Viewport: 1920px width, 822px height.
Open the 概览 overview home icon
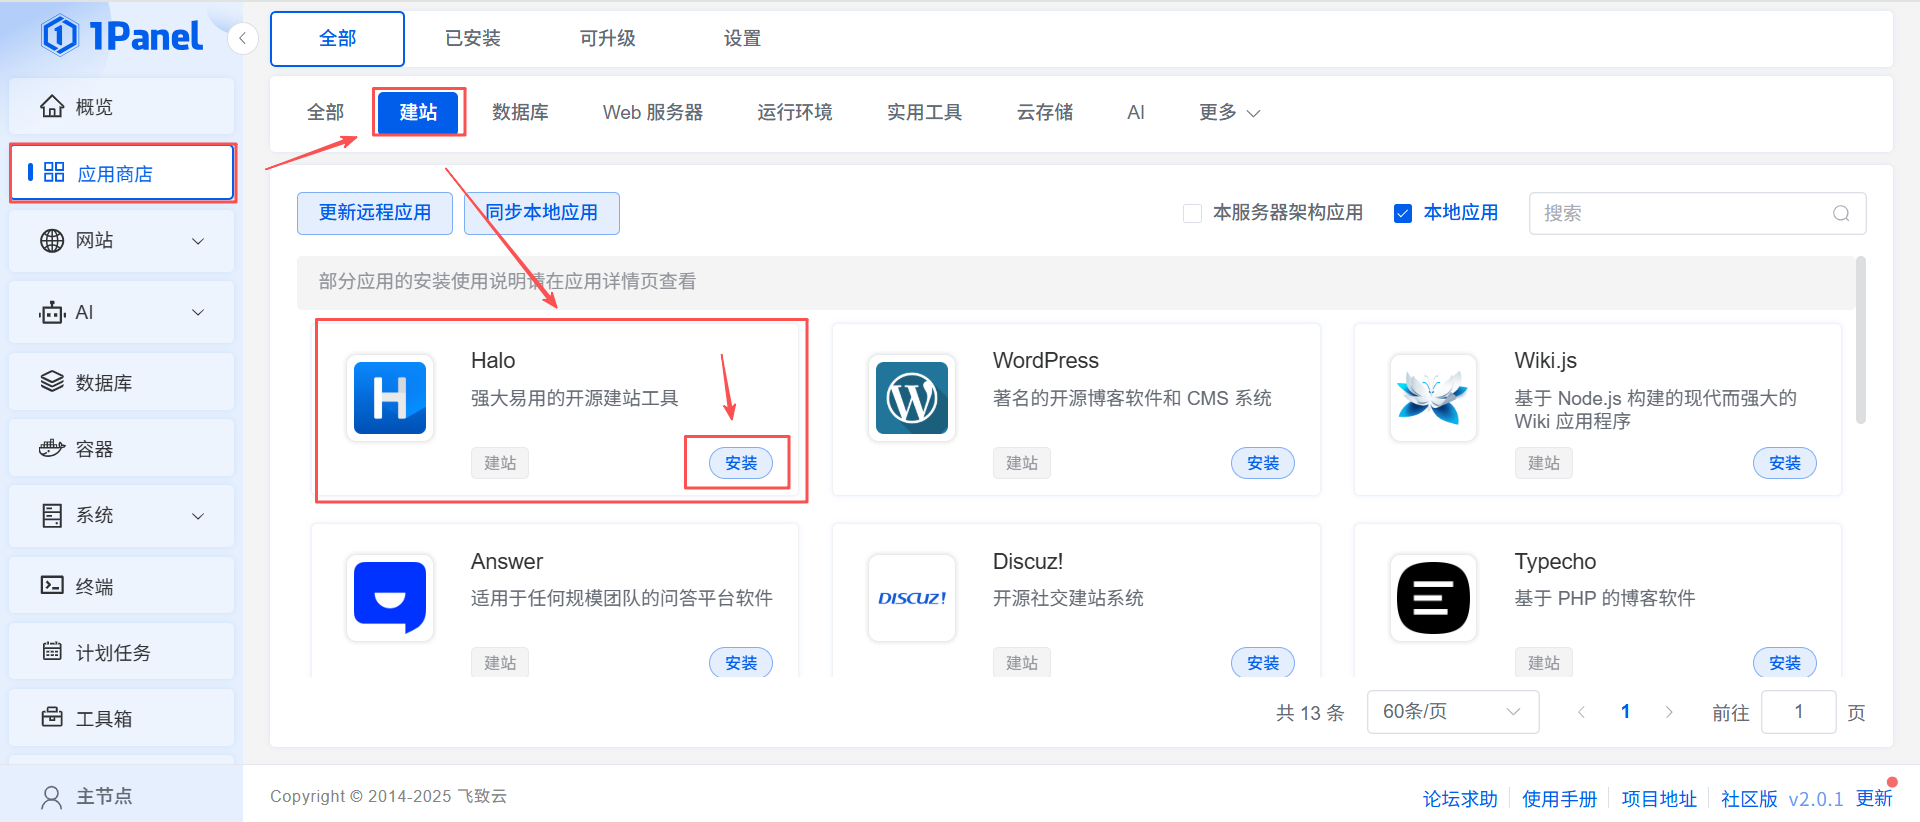click(52, 106)
